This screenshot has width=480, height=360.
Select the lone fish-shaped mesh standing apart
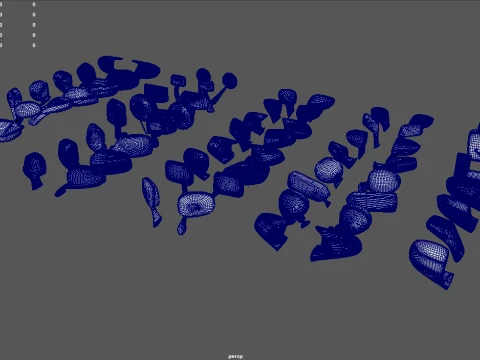pos(152,202)
